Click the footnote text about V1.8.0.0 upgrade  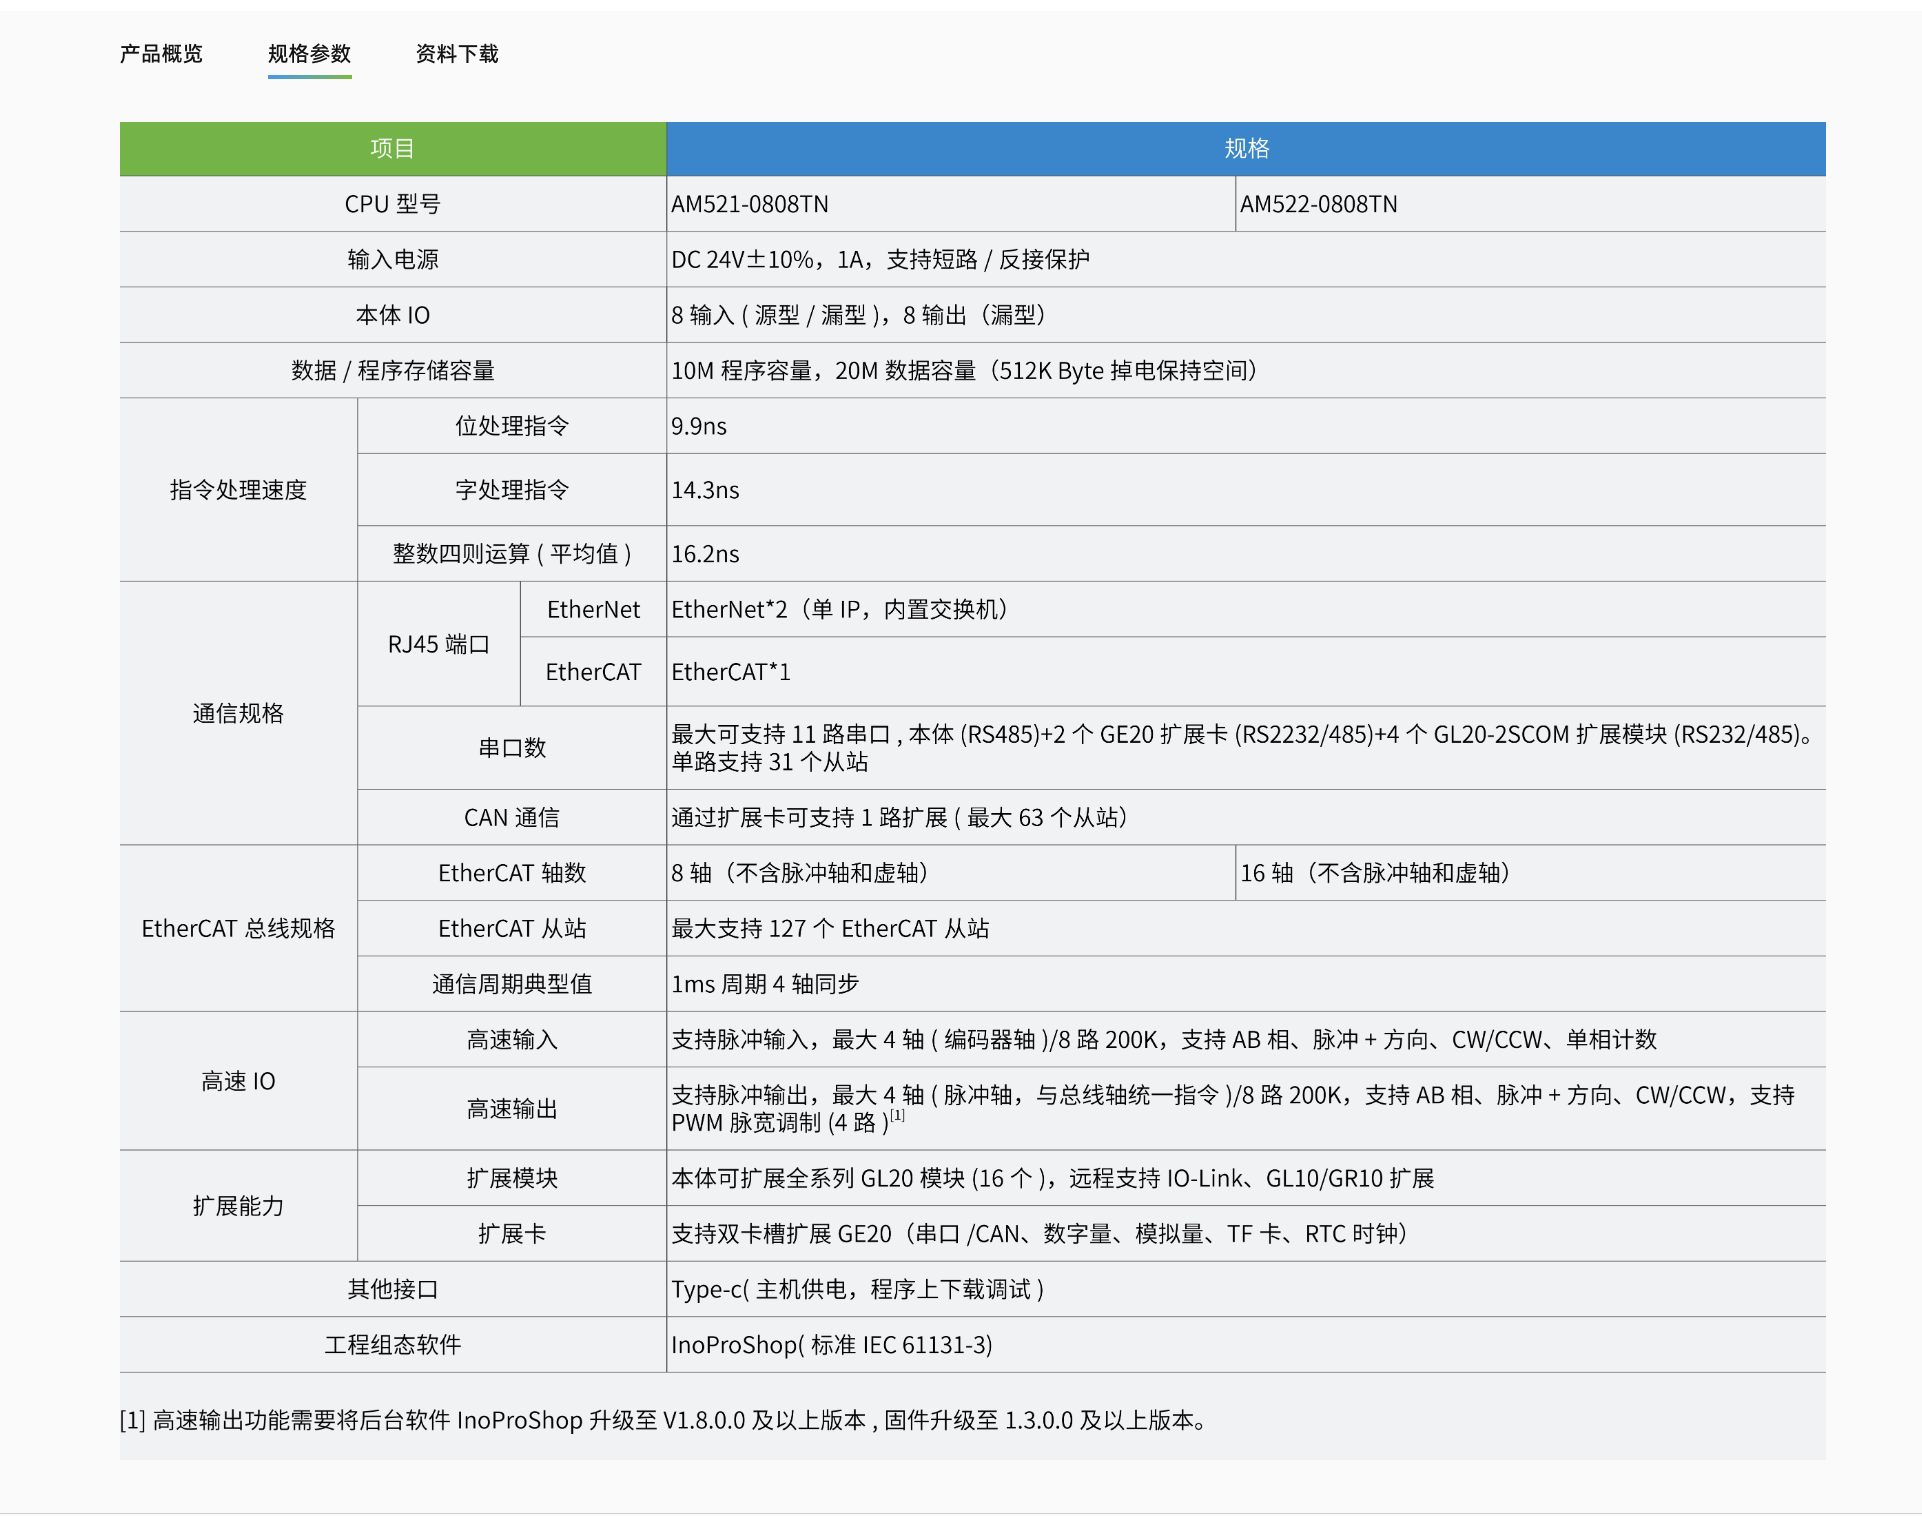pyautogui.click(x=662, y=1420)
